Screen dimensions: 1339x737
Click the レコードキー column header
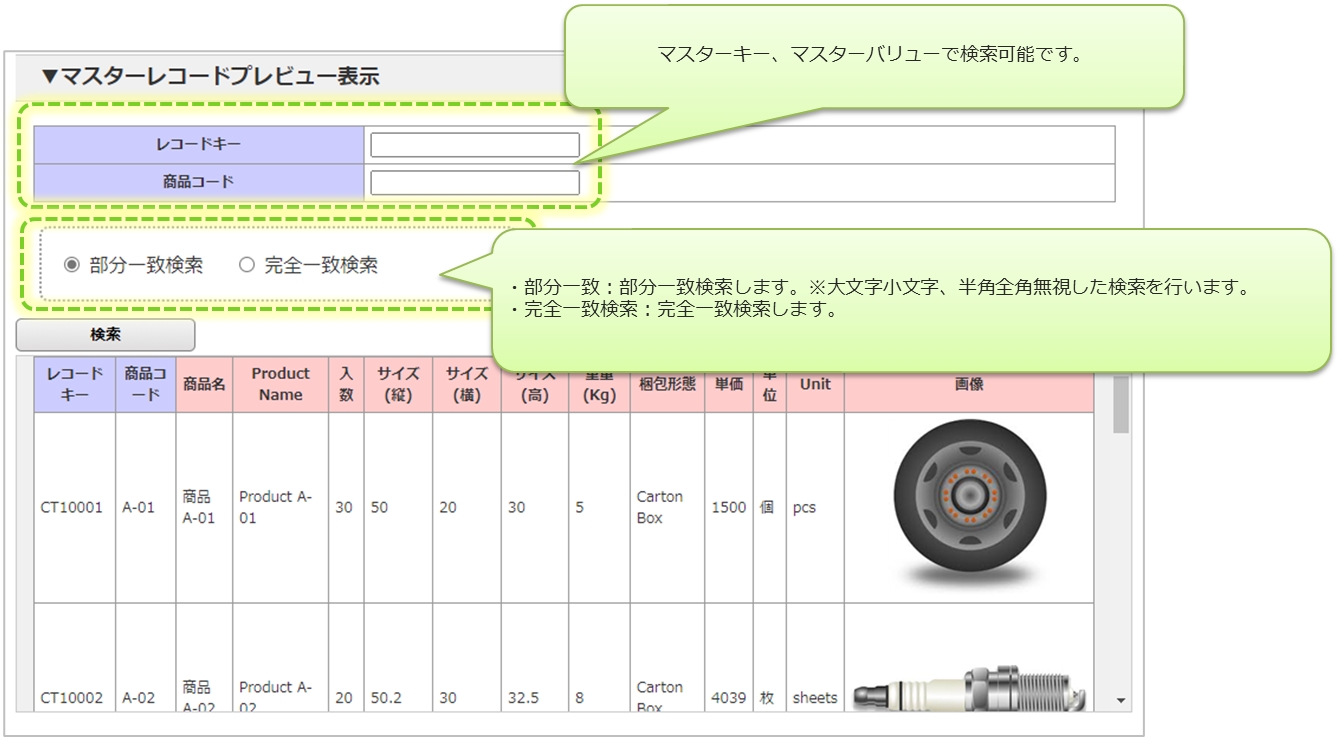coord(75,384)
